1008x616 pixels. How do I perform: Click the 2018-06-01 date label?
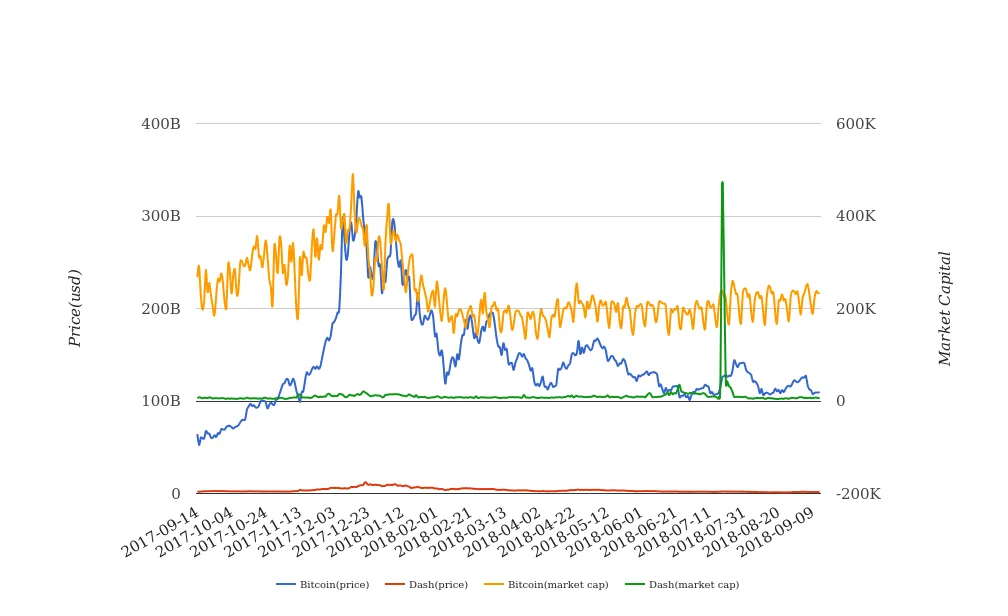[606, 531]
